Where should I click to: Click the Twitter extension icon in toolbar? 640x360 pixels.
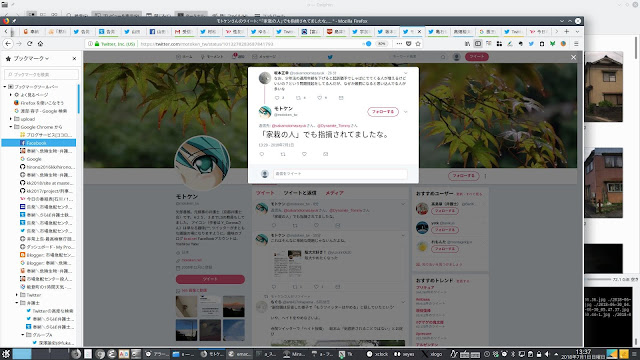pos(531,44)
